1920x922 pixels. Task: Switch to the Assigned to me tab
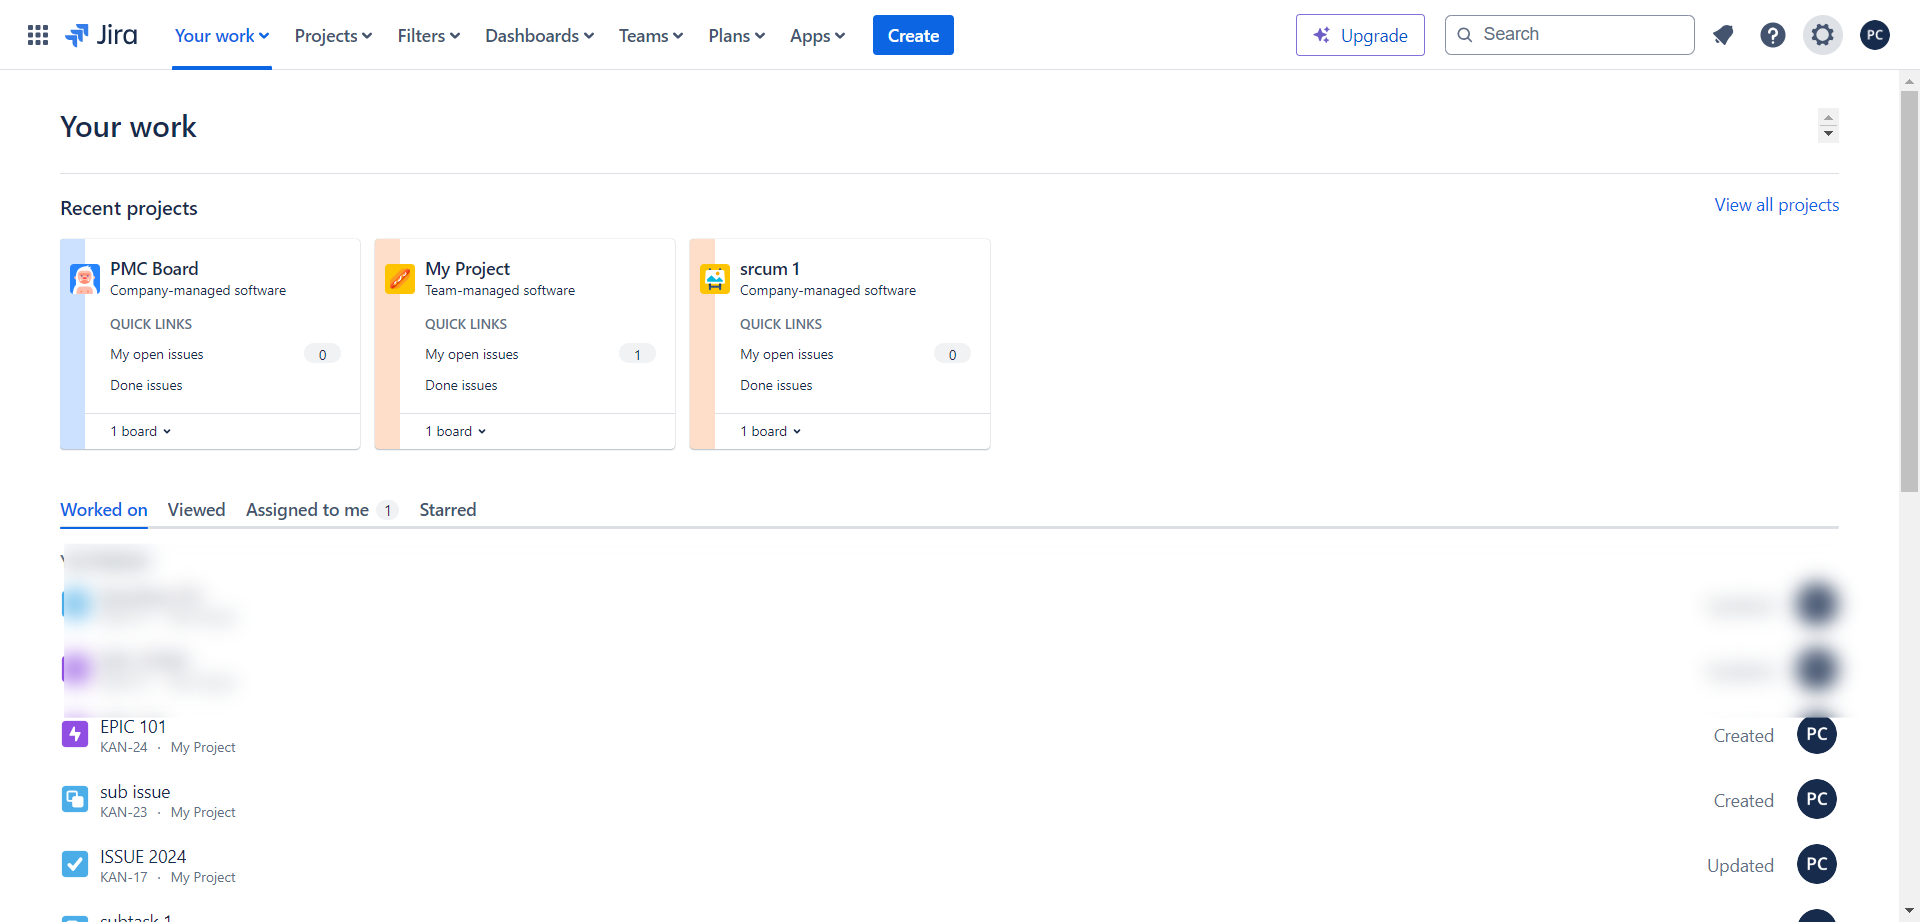coord(322,510)
